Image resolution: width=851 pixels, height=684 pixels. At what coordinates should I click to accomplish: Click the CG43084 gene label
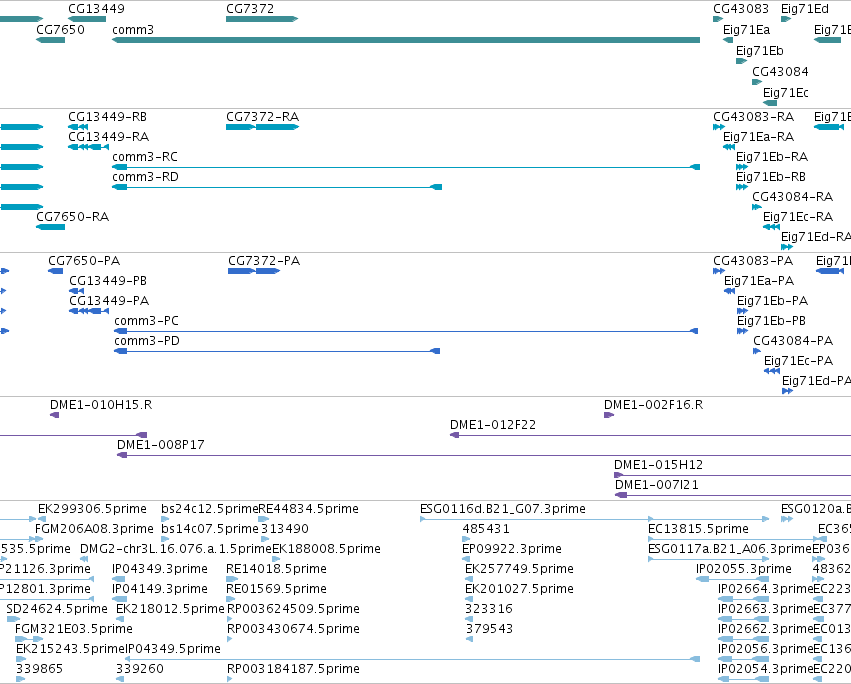[780, 72]
